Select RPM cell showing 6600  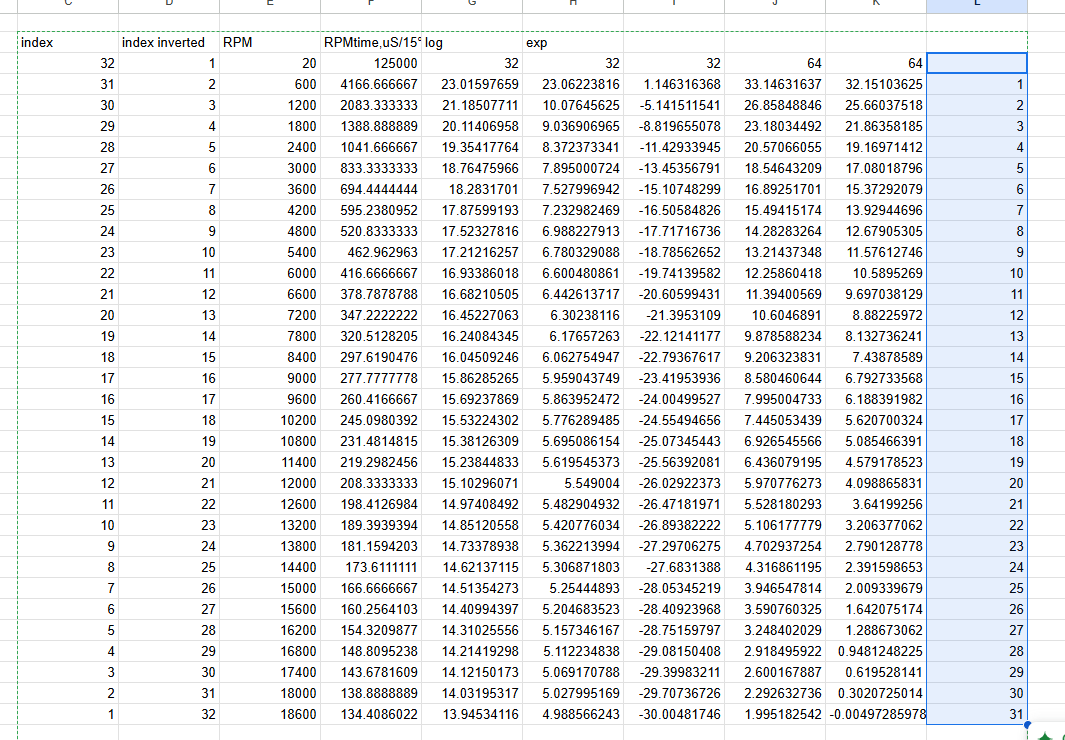coord(270,295)
